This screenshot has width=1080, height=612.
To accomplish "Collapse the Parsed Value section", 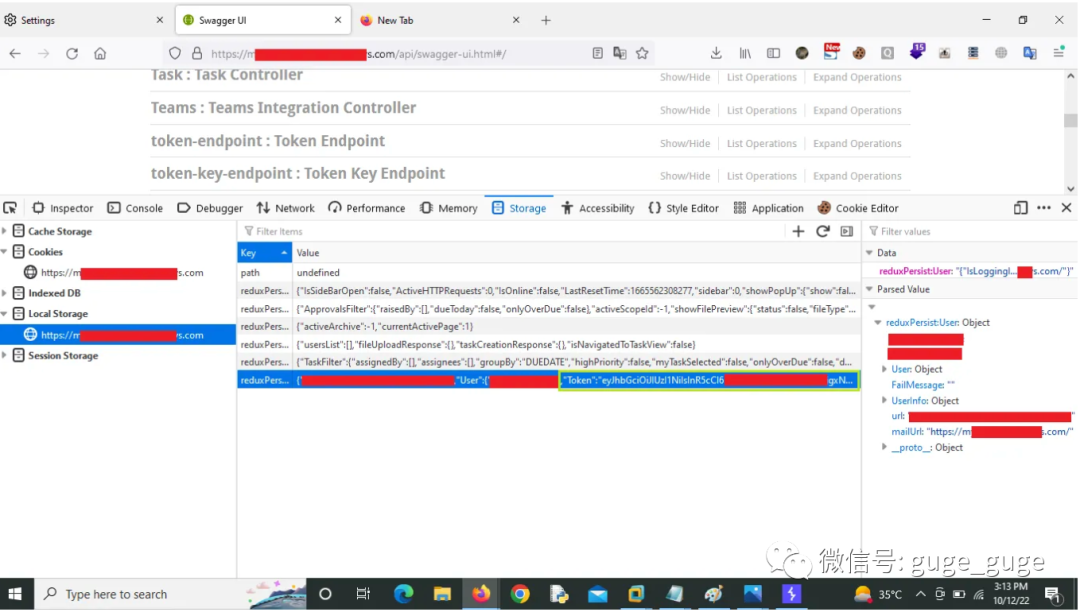I will pos(870,289).
